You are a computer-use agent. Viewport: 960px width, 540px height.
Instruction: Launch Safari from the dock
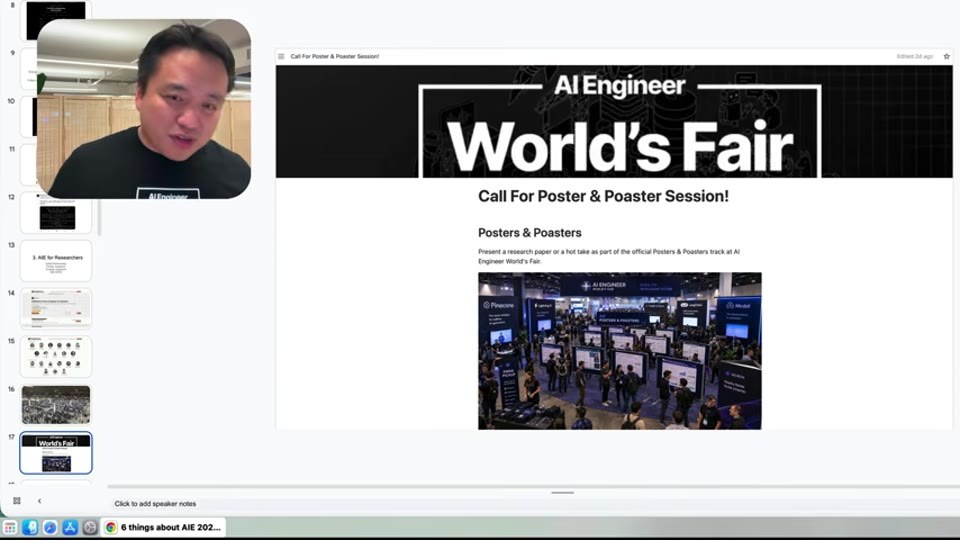coord(50,527)
